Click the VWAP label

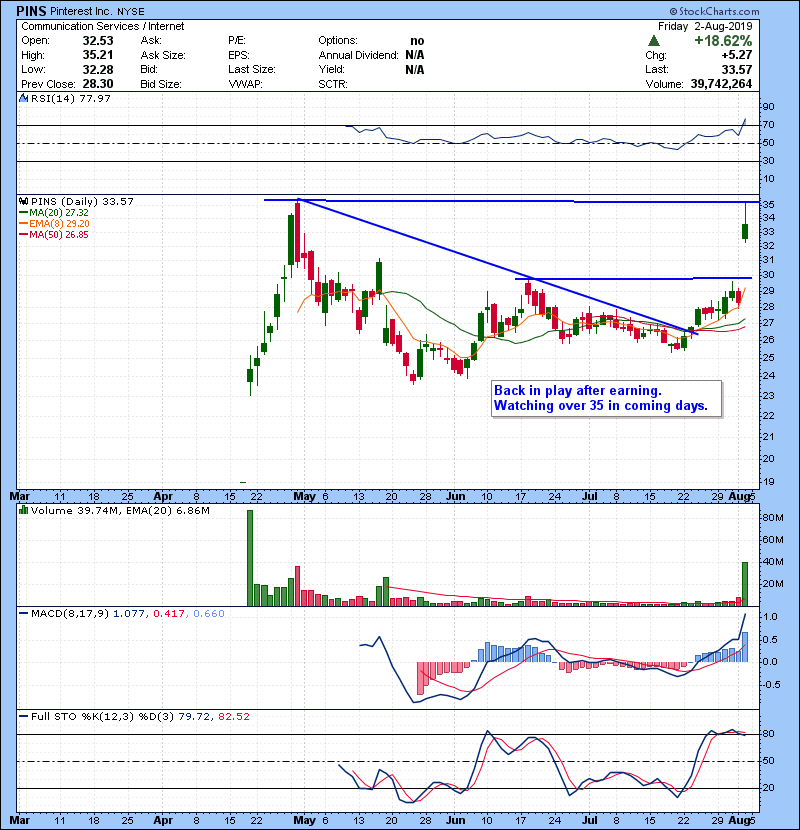coord(245,84)
